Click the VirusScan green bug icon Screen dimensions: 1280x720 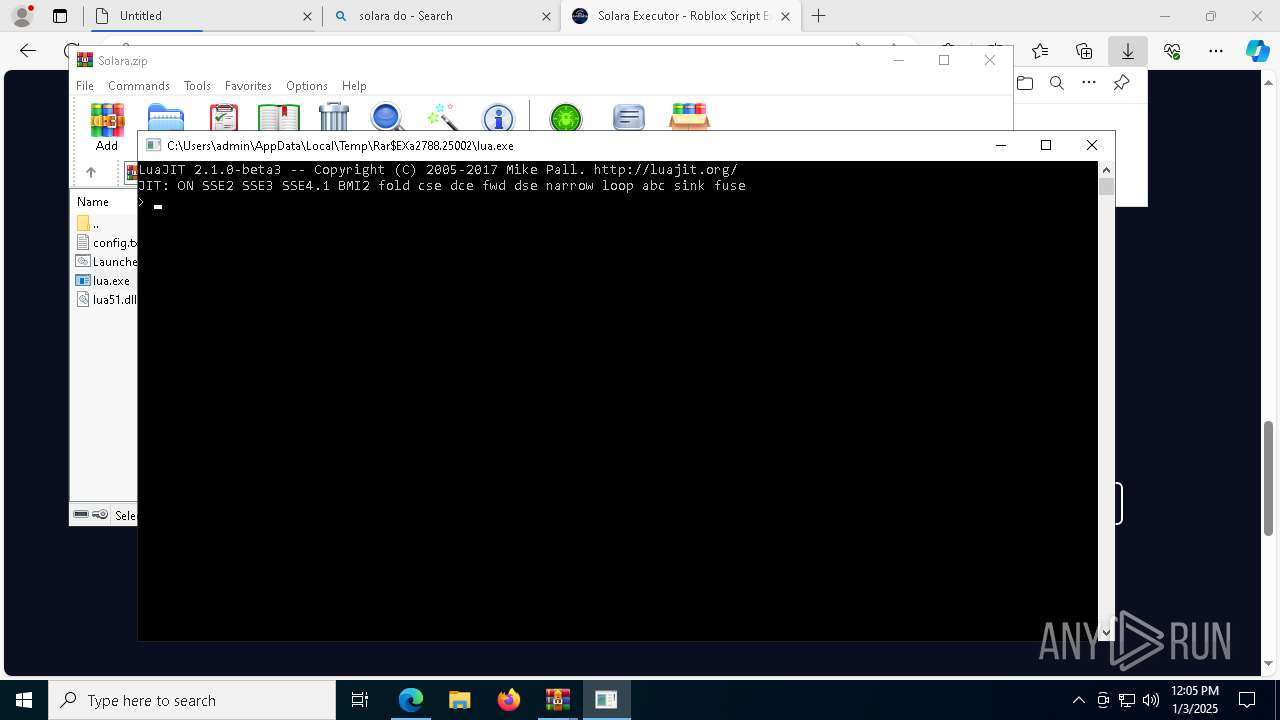tap(566, 117)
